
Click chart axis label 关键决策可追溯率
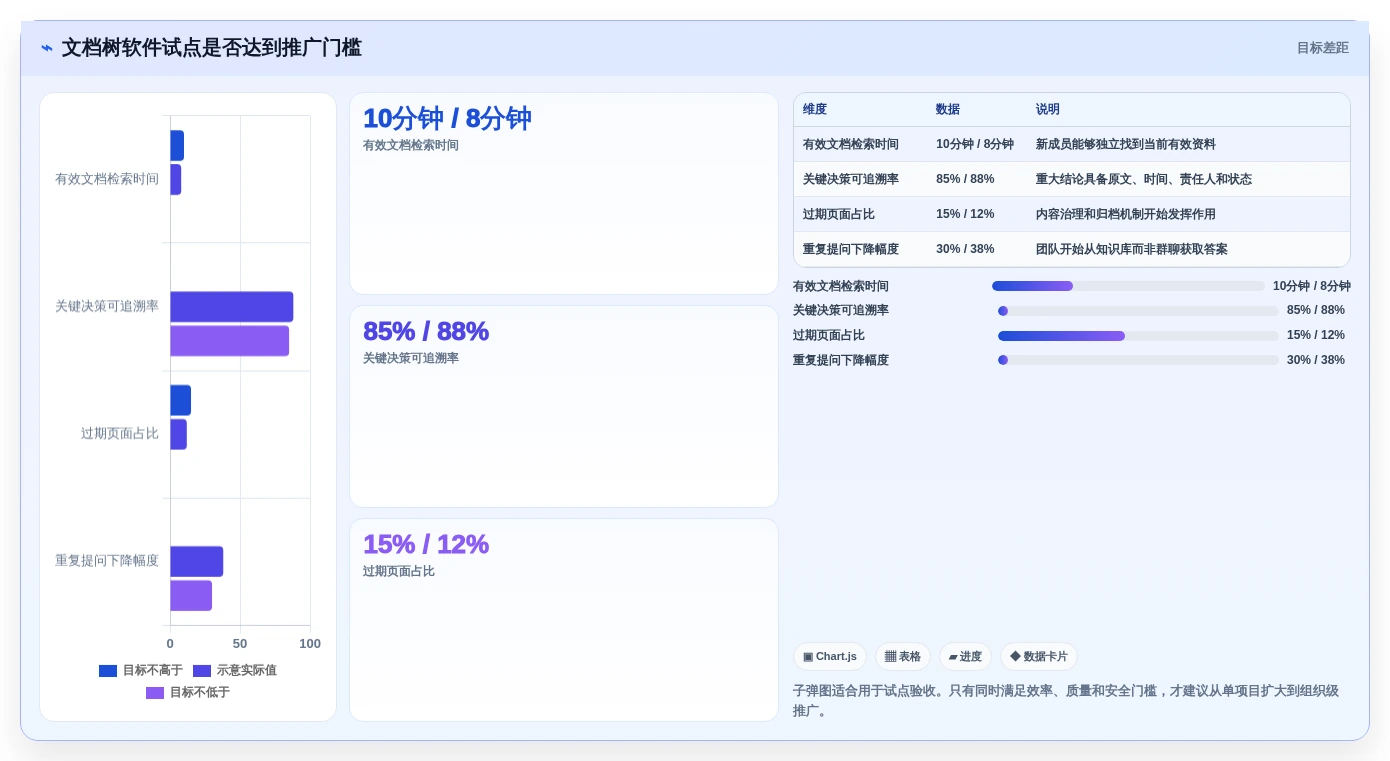pyautogui.click(x=107, y=307)
